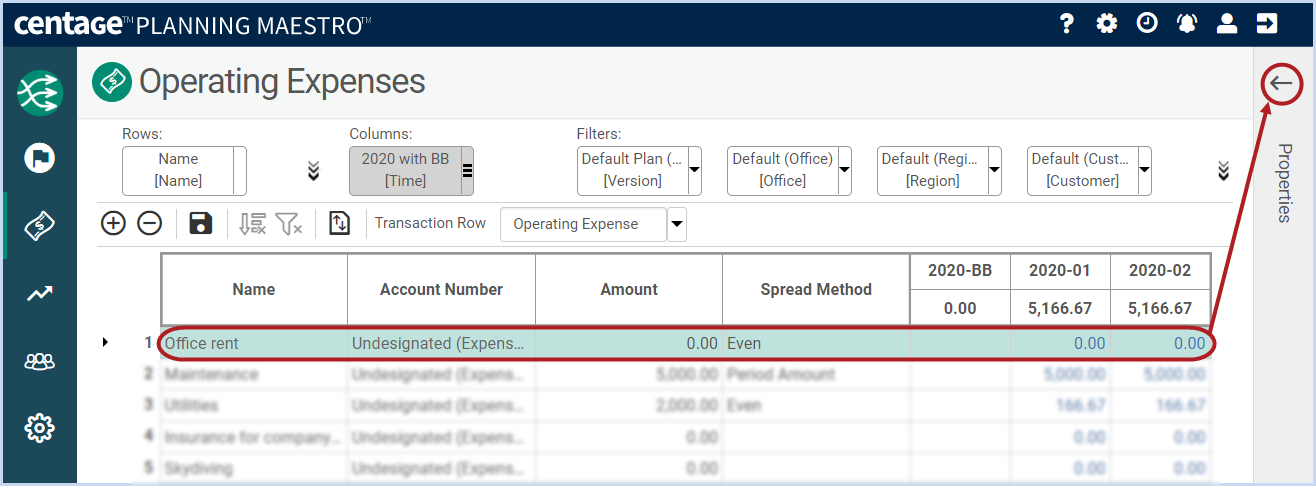The height and width of the screenshot is (486, 1316).
Task: Click the Utilities 2,000.00 amount cell
Action: (x=629, y=405)
